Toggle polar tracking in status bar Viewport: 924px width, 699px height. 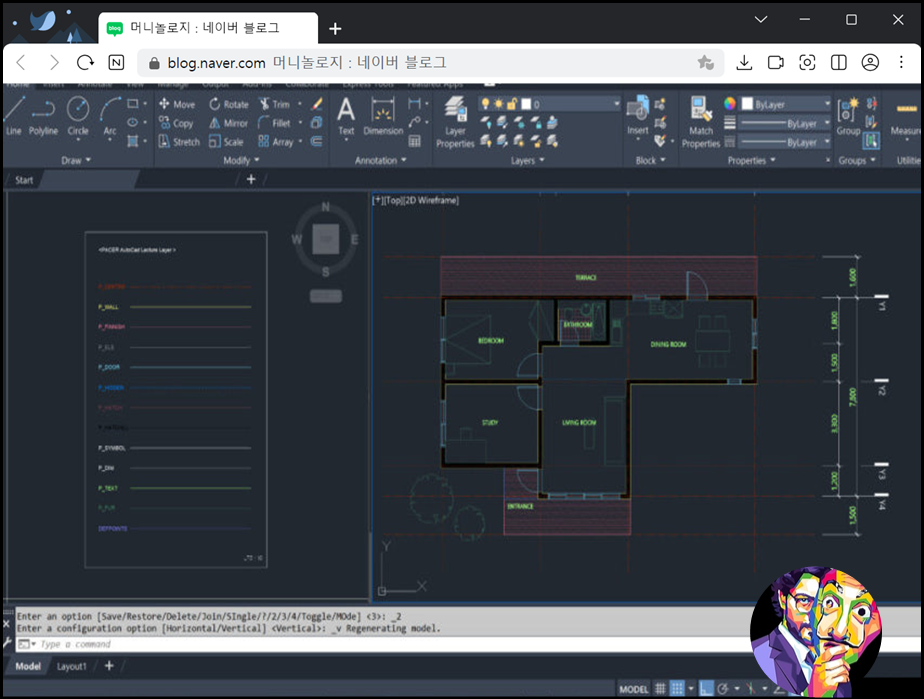tap(723, 688)
